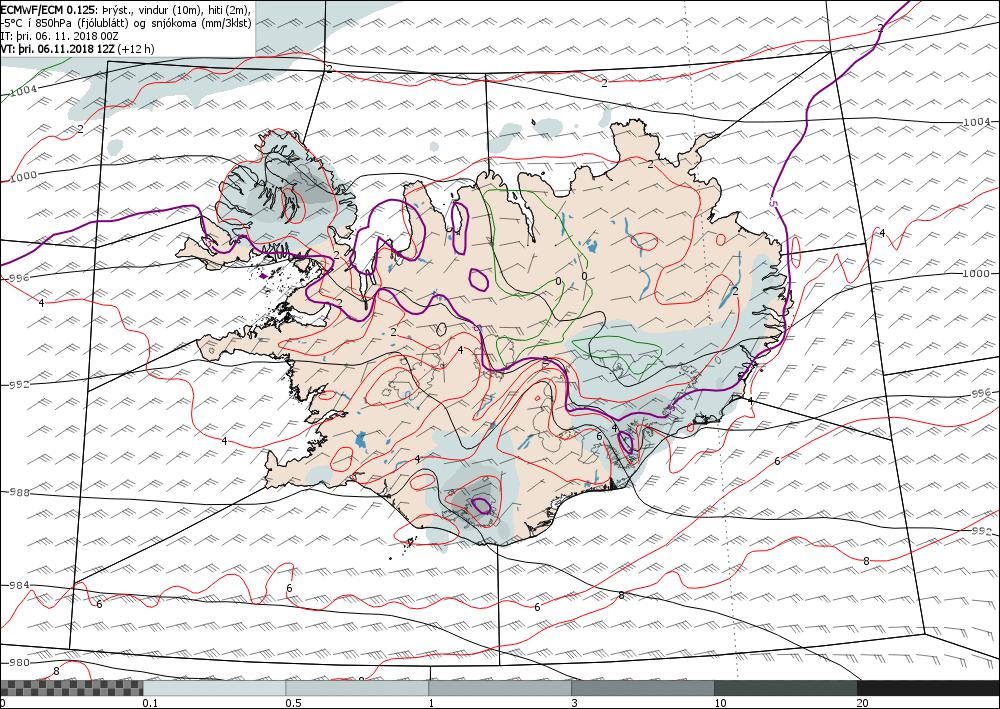The width and height of the screenshot is (1000, 709).
Task: Click the '-5' label on the purple isotherm
Action: pos(772,203)
